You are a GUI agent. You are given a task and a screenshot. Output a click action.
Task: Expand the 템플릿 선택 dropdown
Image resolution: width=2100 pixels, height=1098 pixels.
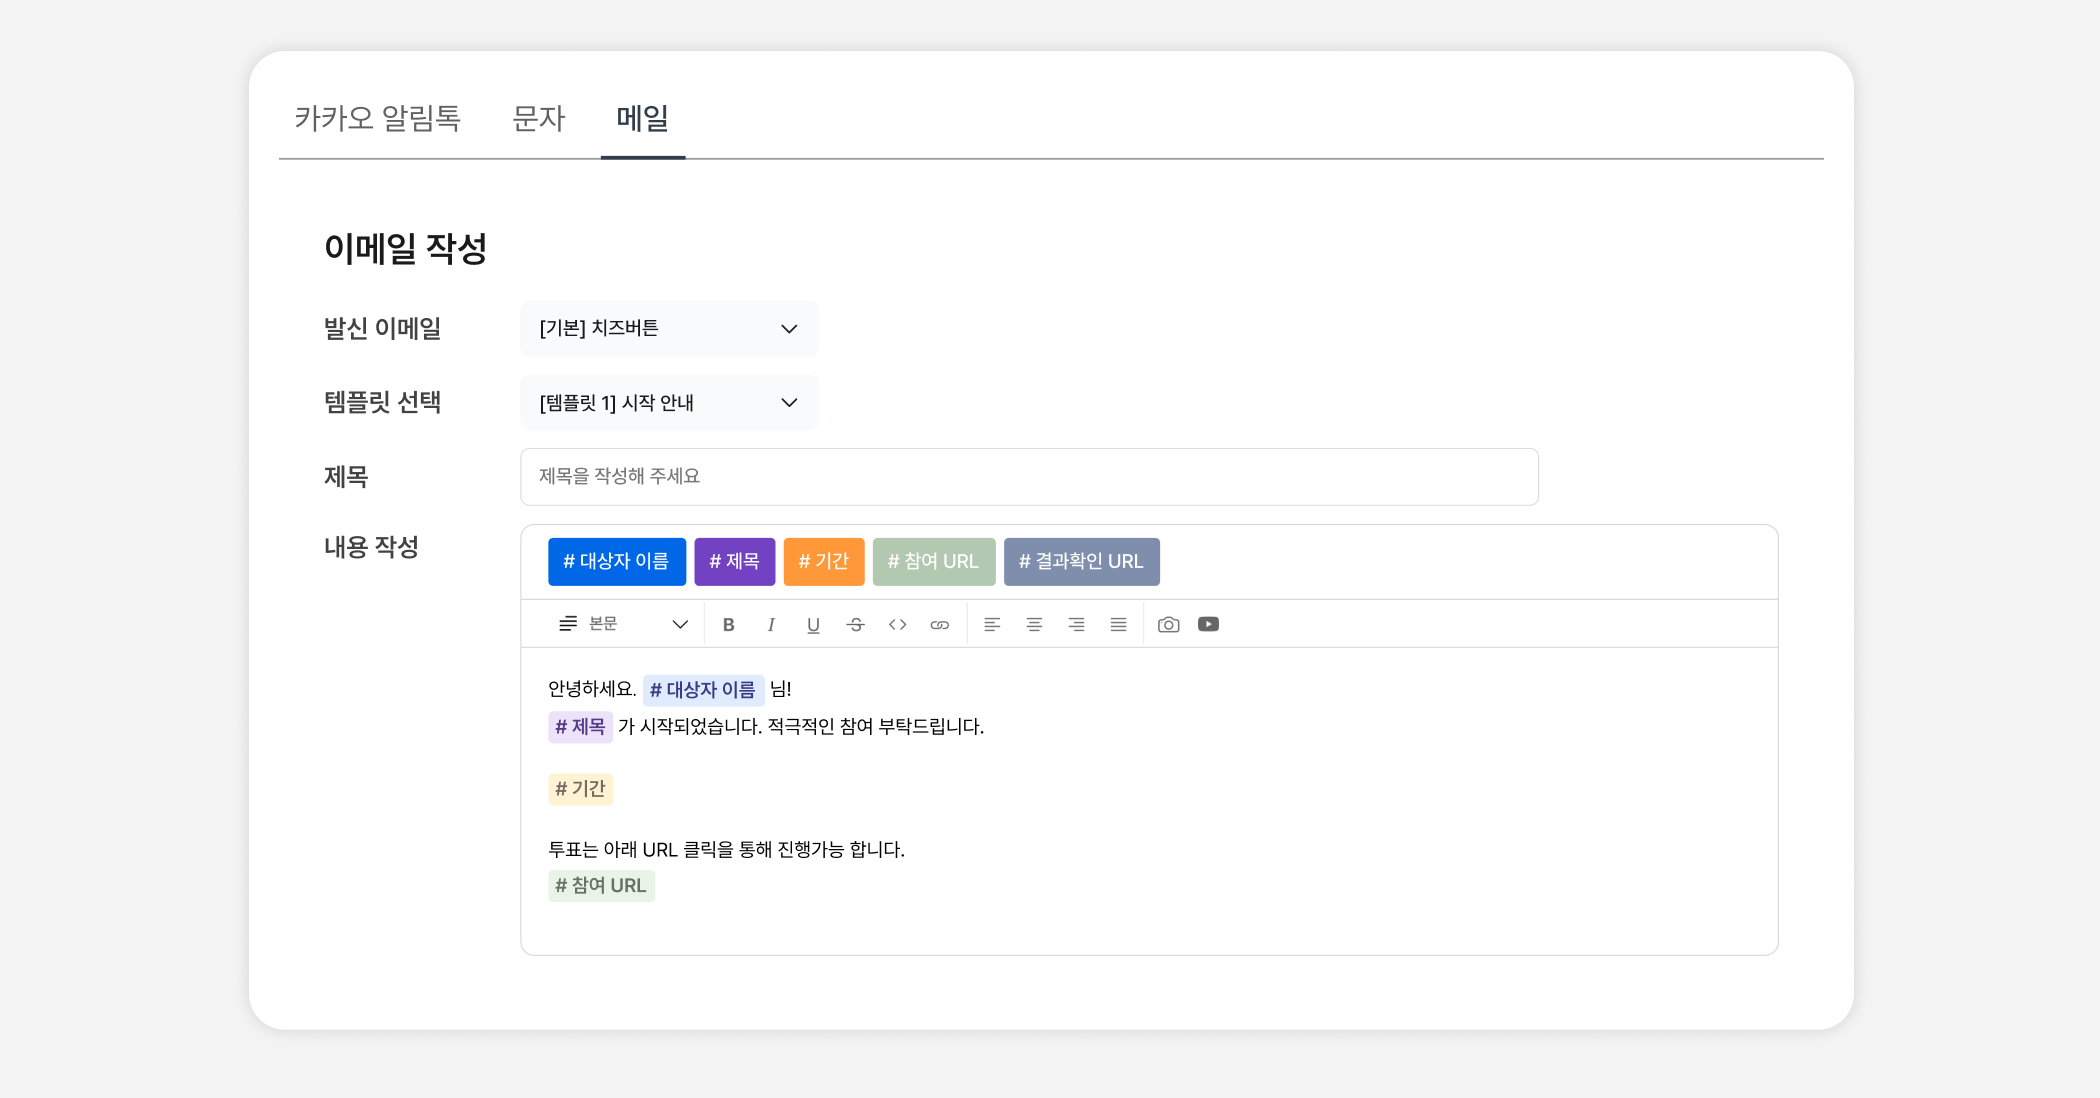click(669, 402)
